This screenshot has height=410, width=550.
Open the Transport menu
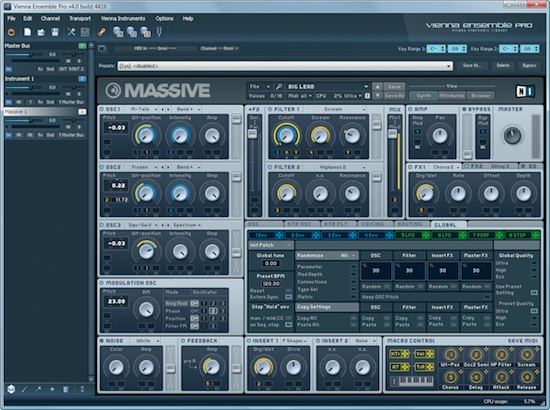[x=80, y=19]
